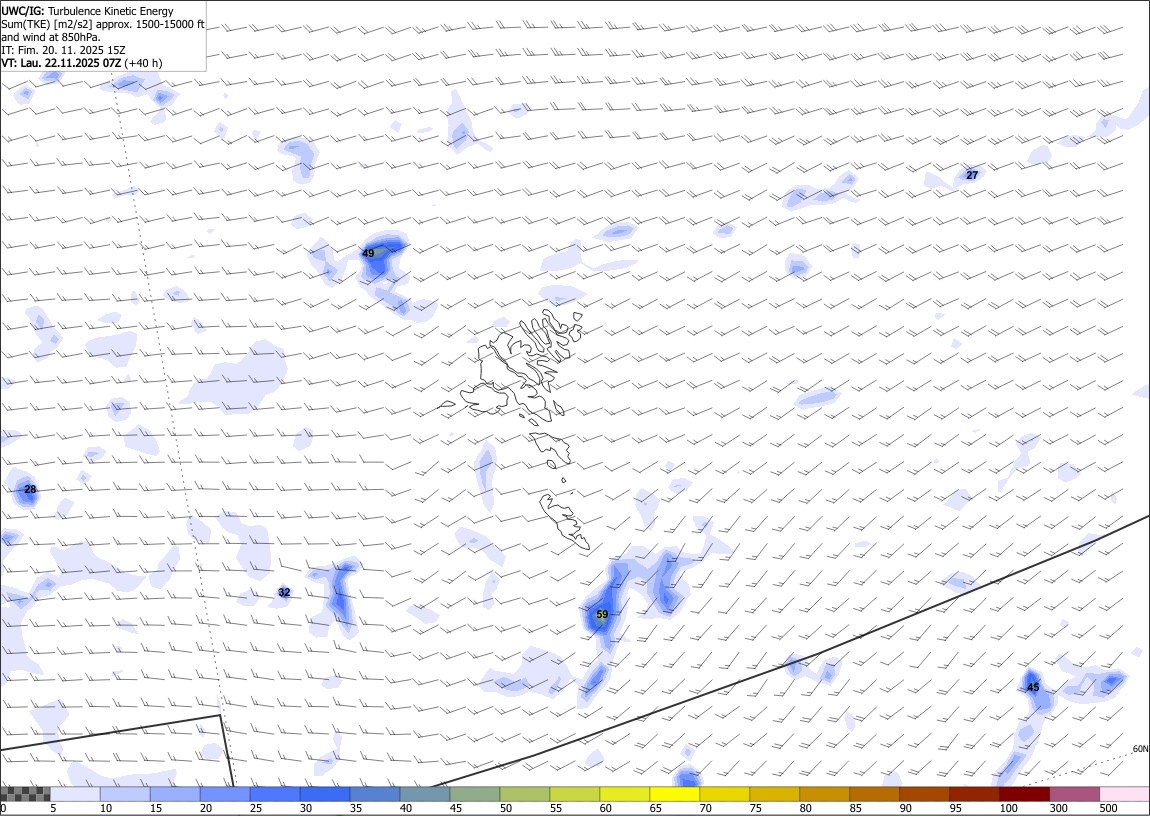This screenshot has height=816, width=1150.
Task: Click the checkered 0–5 legend swatch
Action: [x=25, y=794]
